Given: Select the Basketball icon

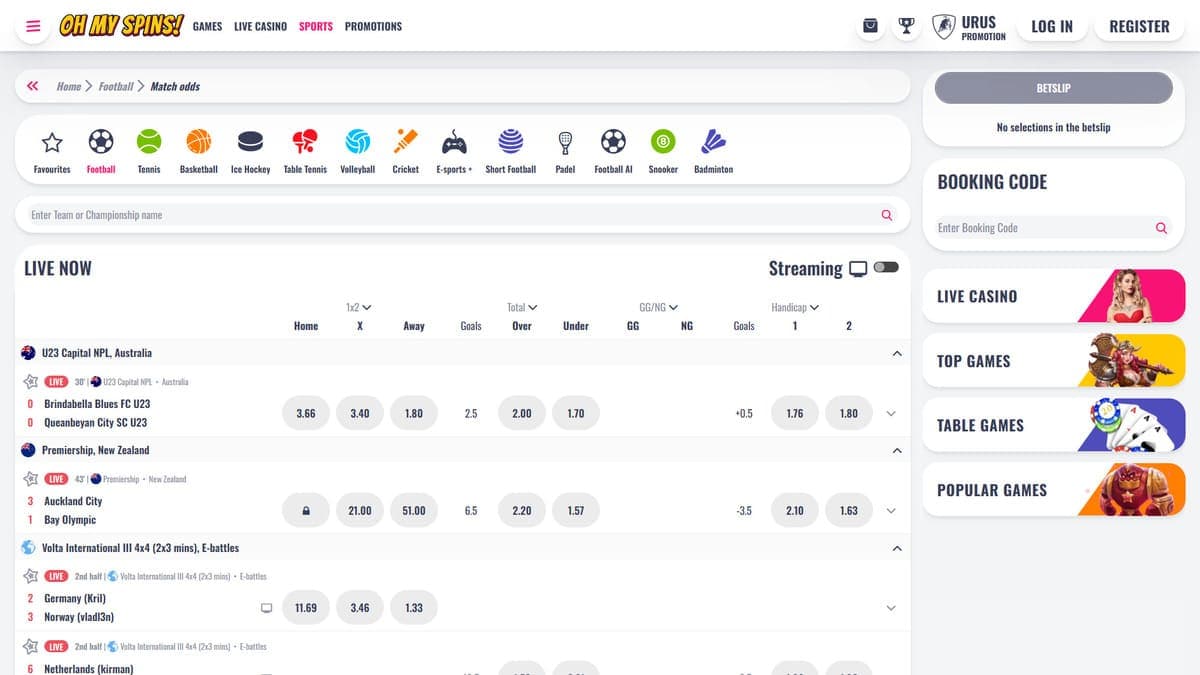Looking at the screenshot, I should pos(199,142).
